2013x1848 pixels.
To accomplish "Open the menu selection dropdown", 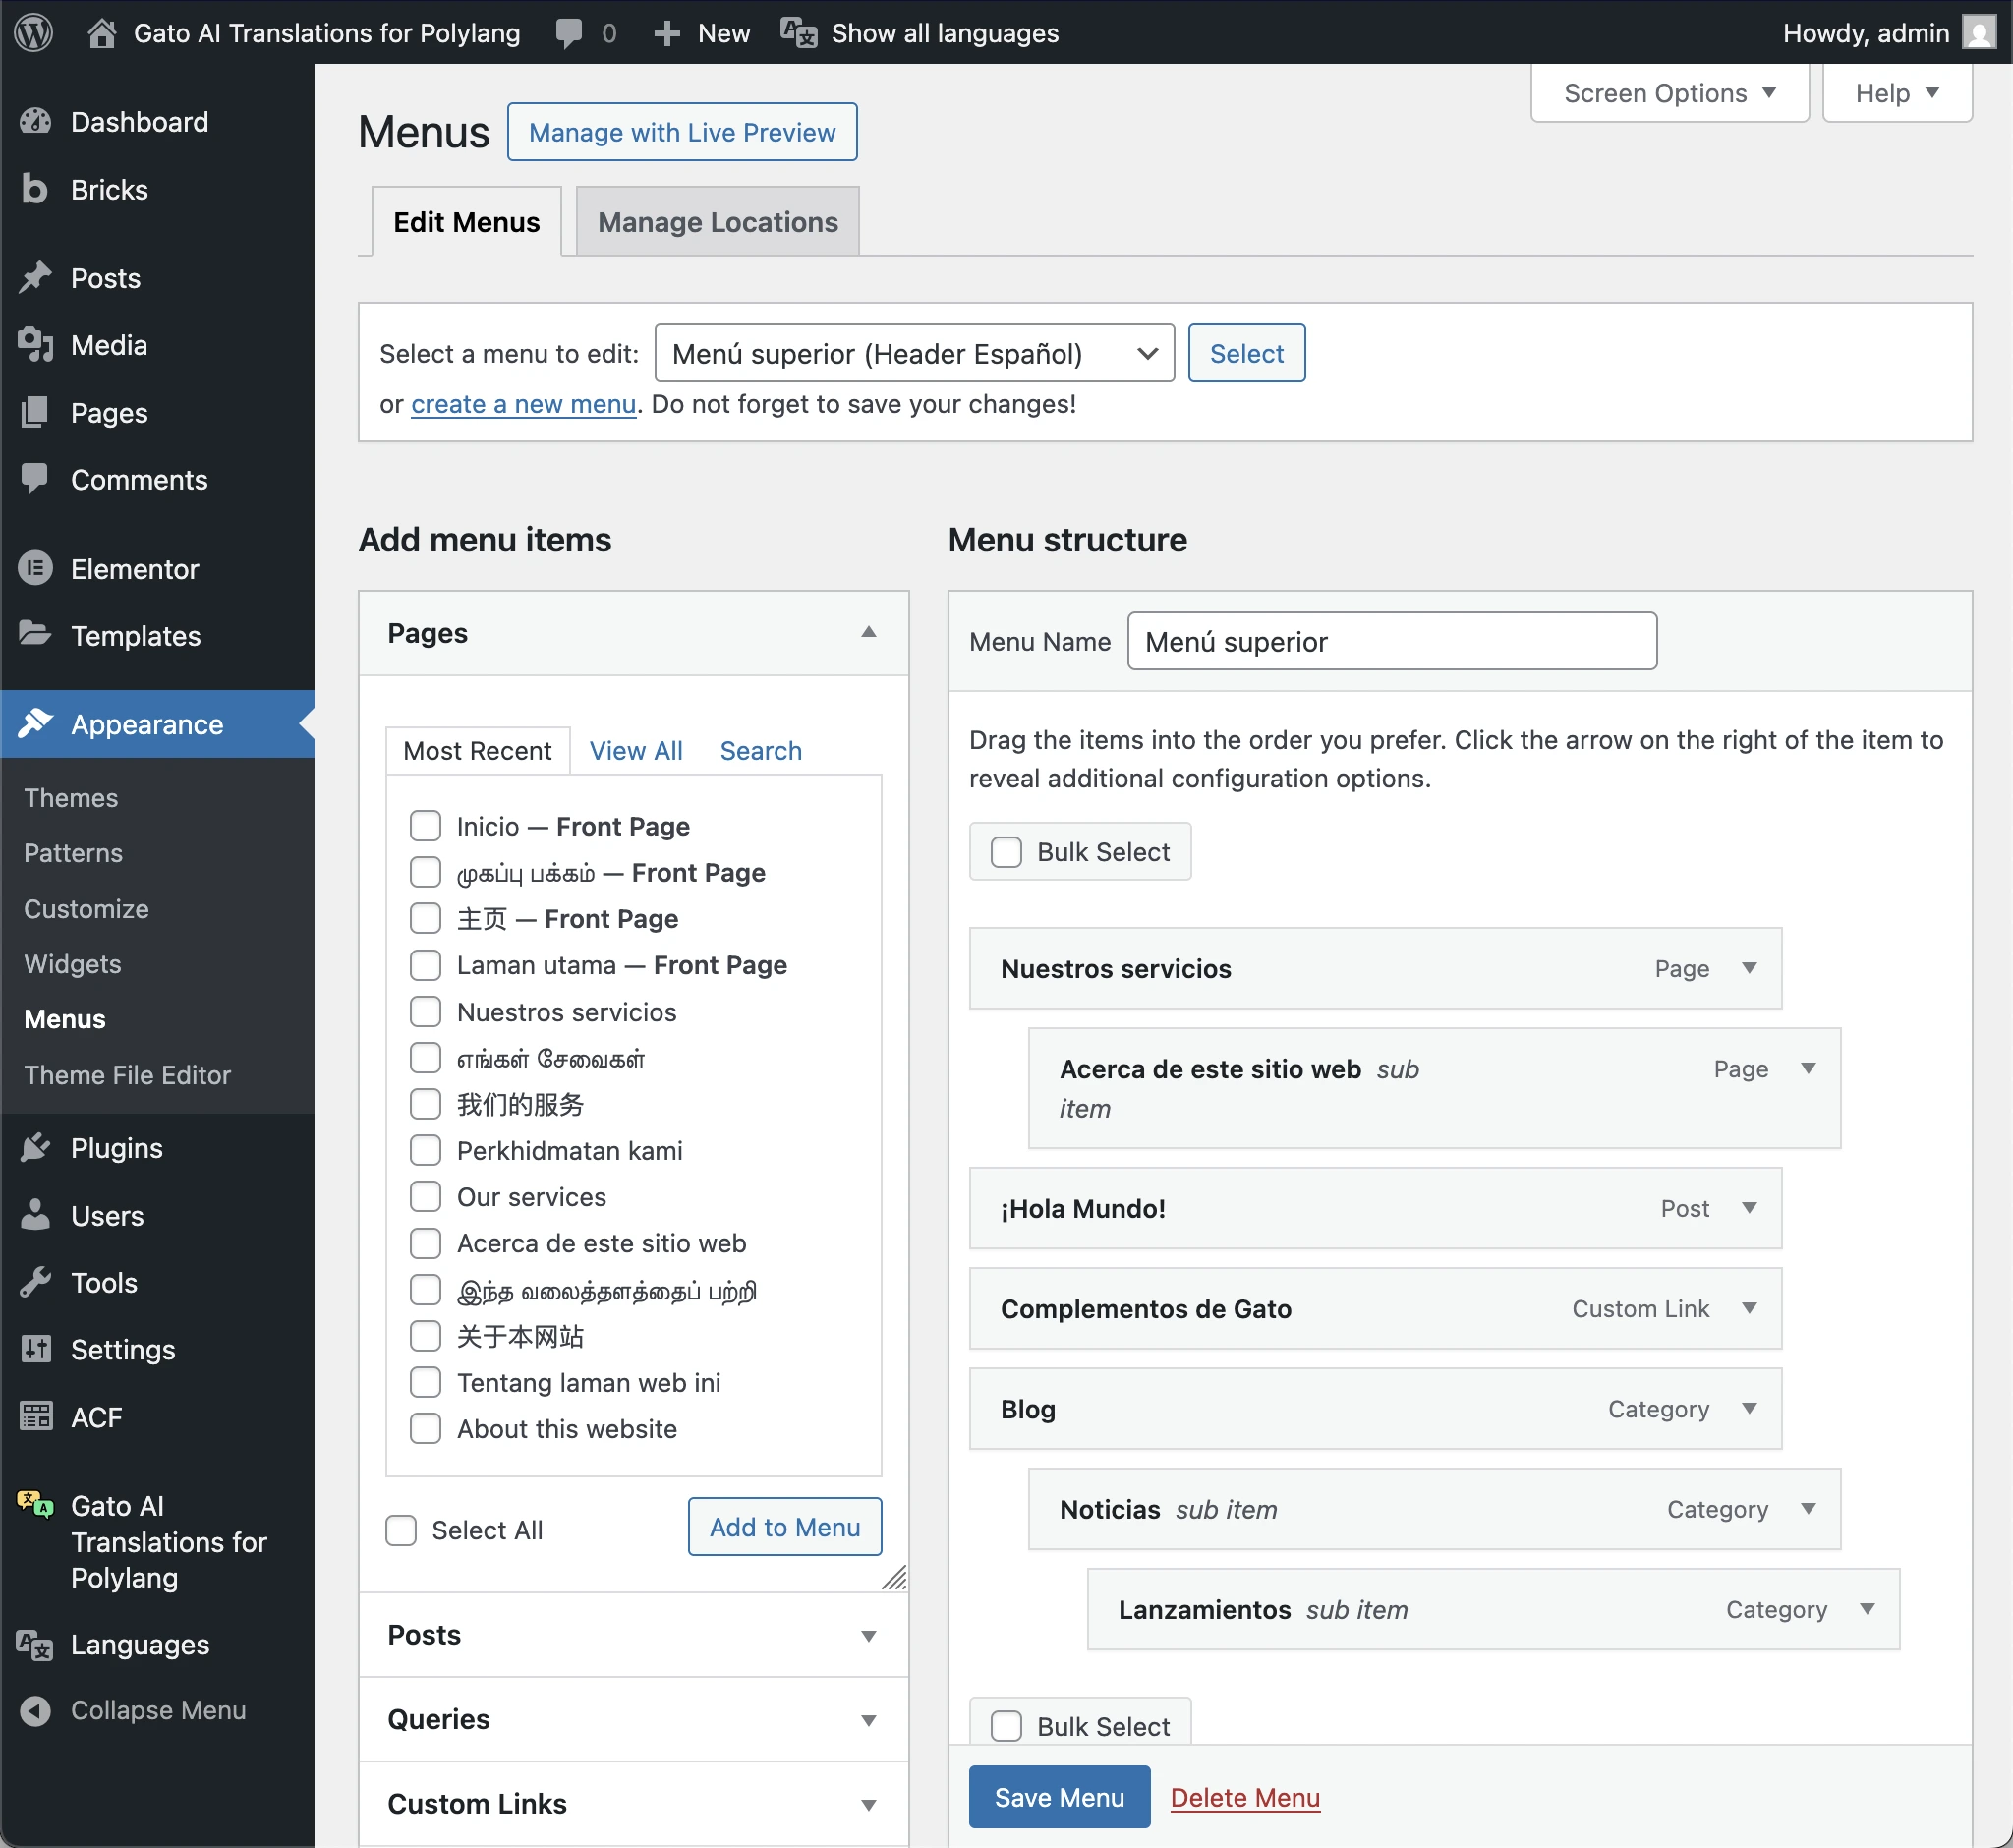I will (x=913, y=353).
